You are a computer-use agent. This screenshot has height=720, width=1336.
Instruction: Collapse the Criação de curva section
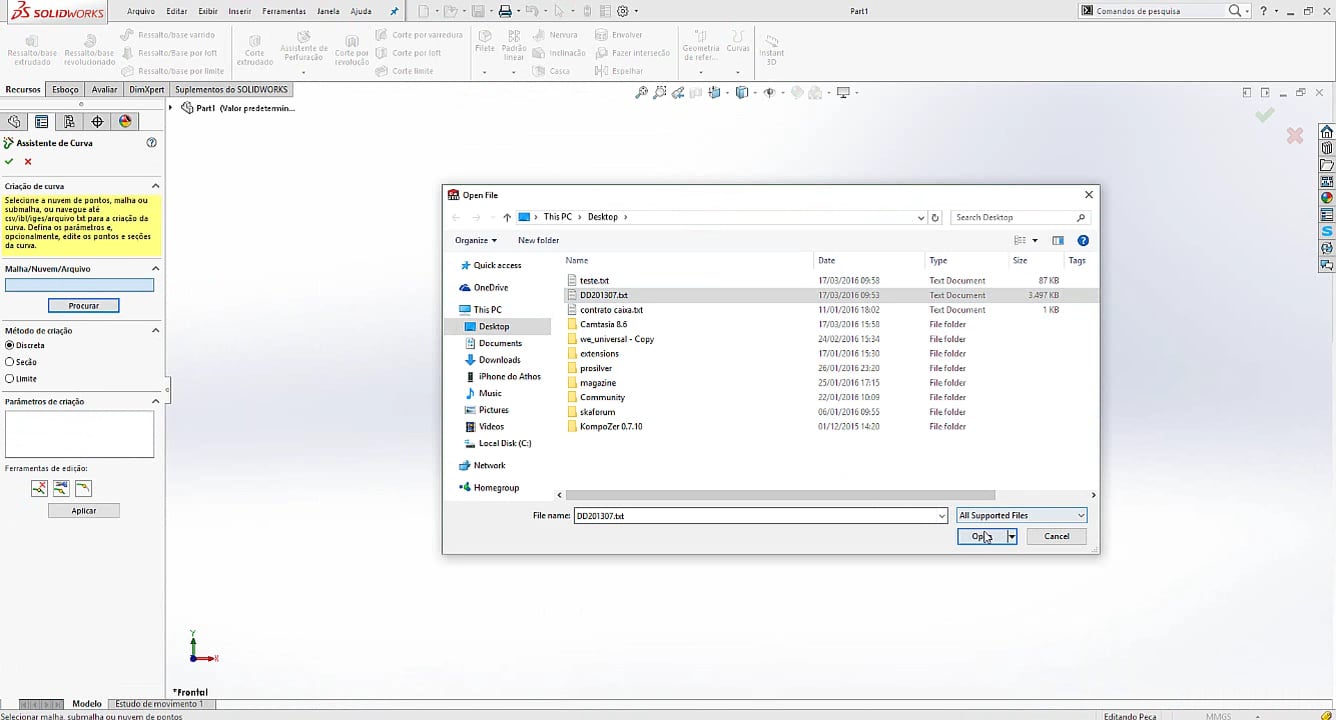pos(156,186)
